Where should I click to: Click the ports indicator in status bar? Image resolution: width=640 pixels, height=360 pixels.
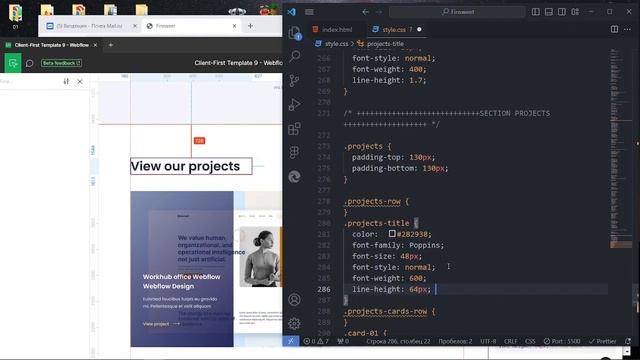343,341
